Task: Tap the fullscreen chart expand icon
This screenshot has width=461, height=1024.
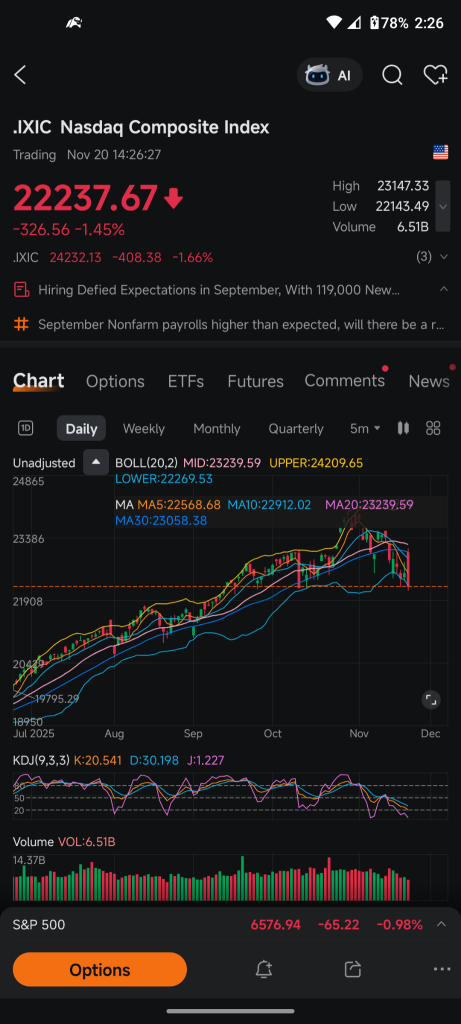Action: [x=430, y=699]
